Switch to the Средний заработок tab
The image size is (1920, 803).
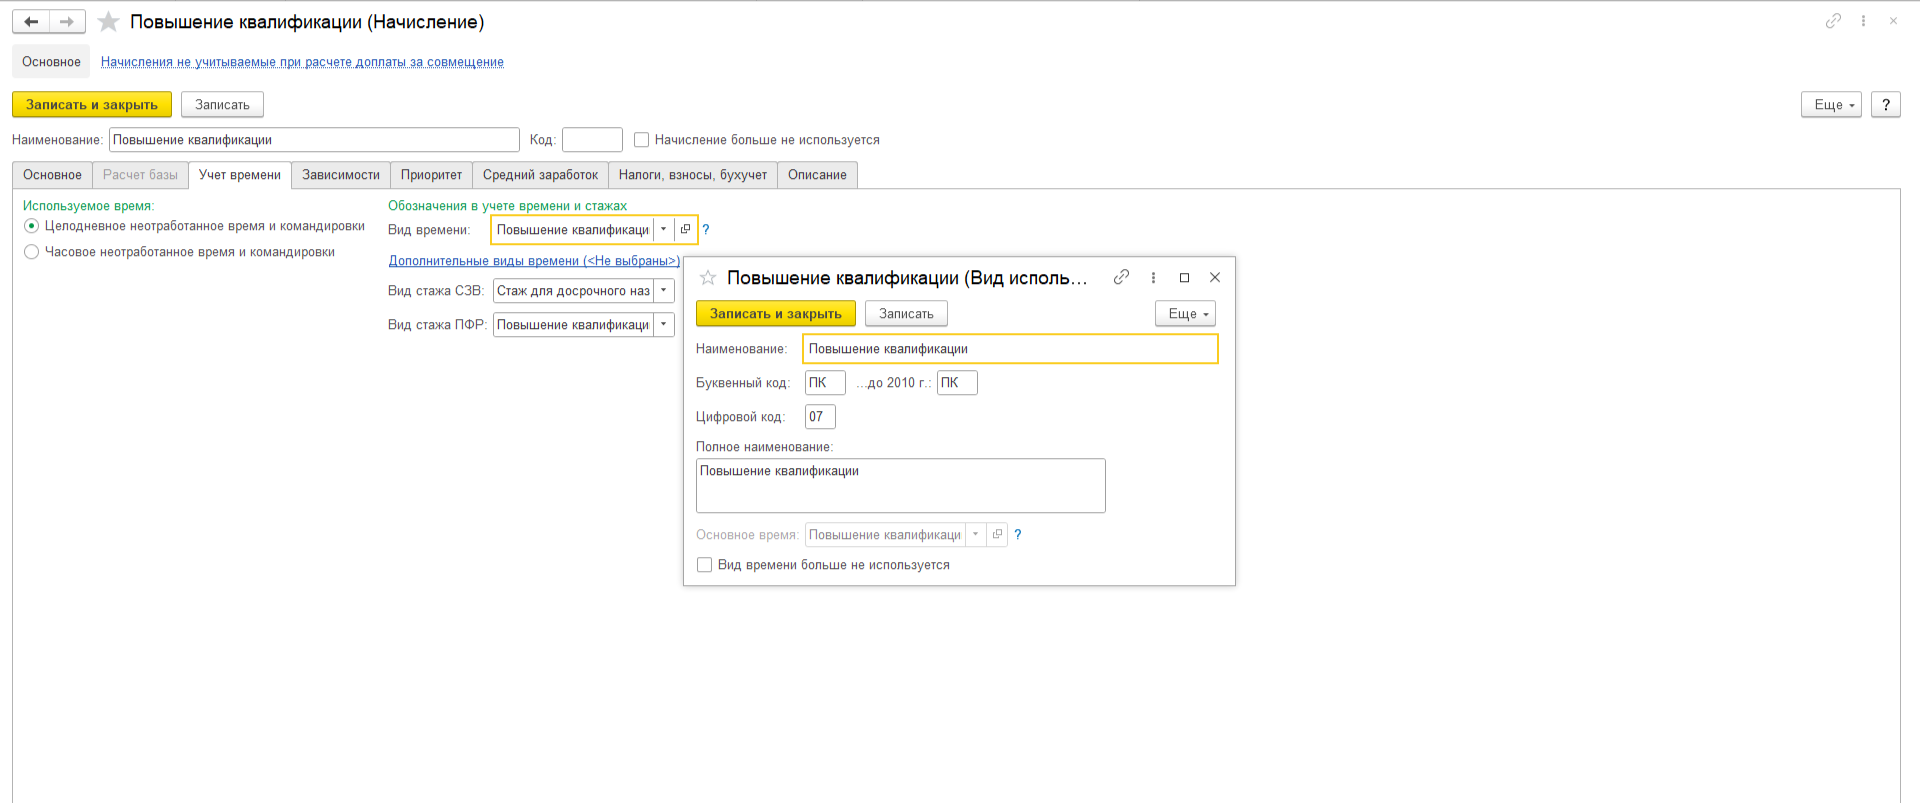click(540, 175)
